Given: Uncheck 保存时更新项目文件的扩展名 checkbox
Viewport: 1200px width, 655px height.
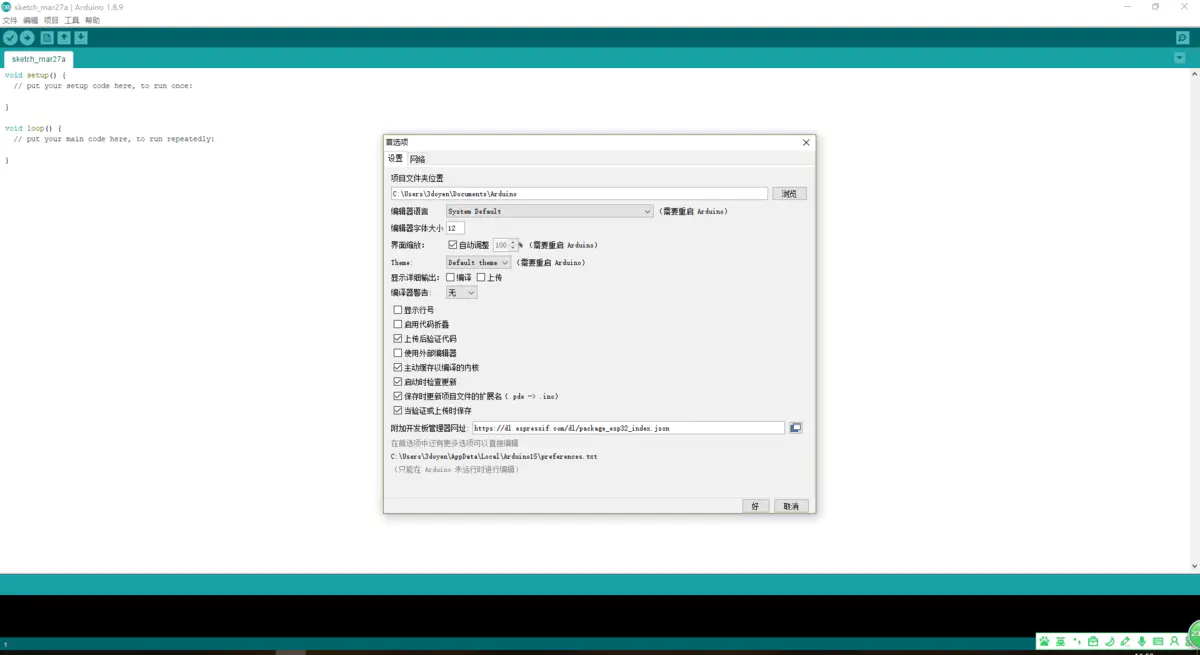Looking at the screenshot, I should click(x=398, y=396).
